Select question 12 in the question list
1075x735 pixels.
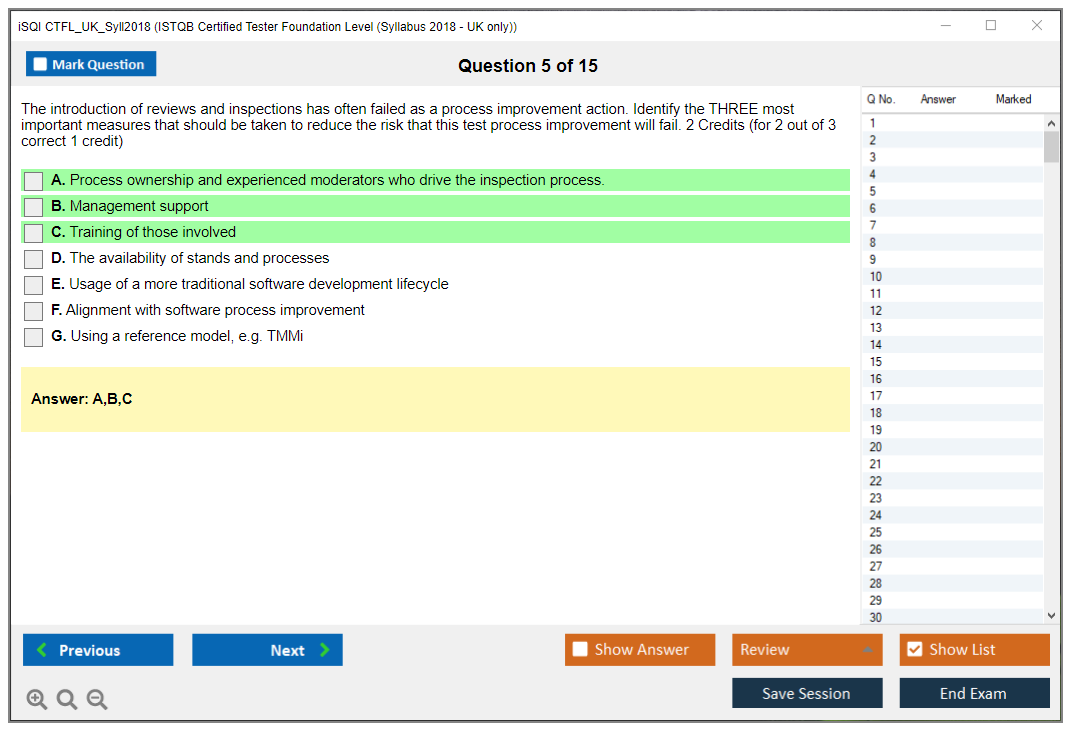[876, 311]
